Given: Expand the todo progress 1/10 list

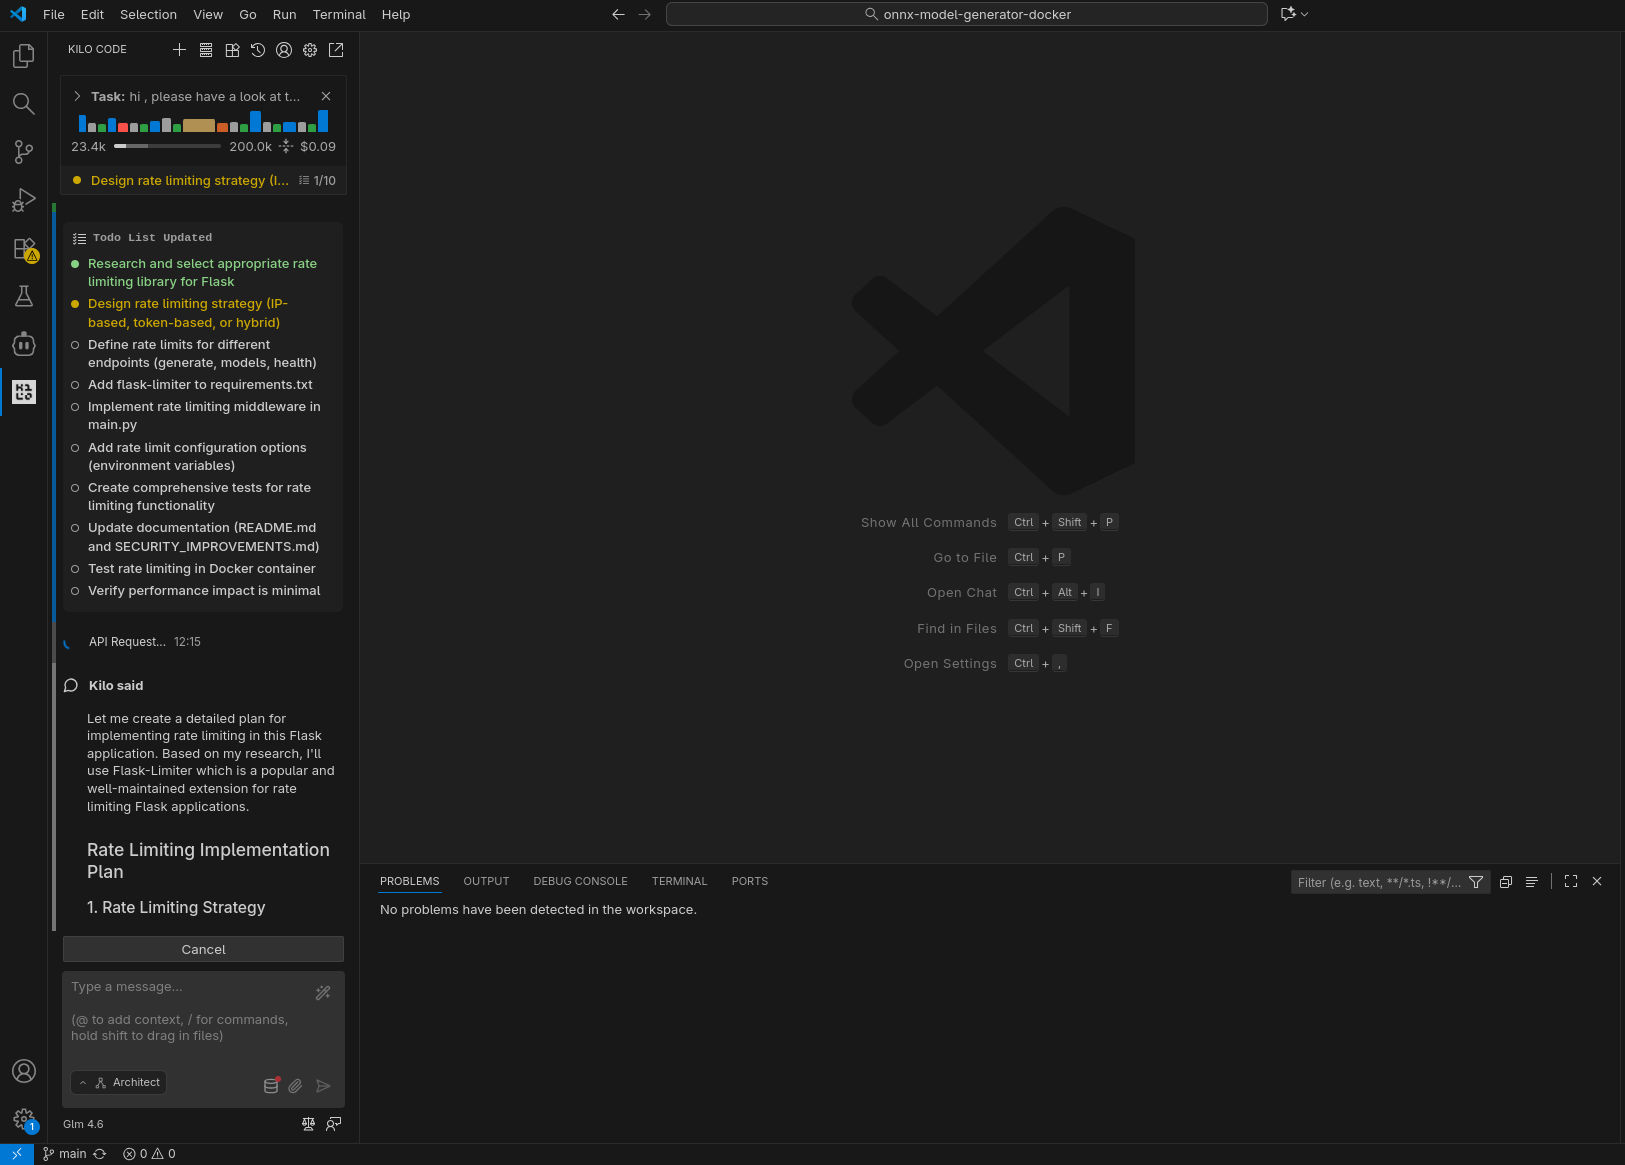Looking at the screenshot, I should click(x=318, y=181).
